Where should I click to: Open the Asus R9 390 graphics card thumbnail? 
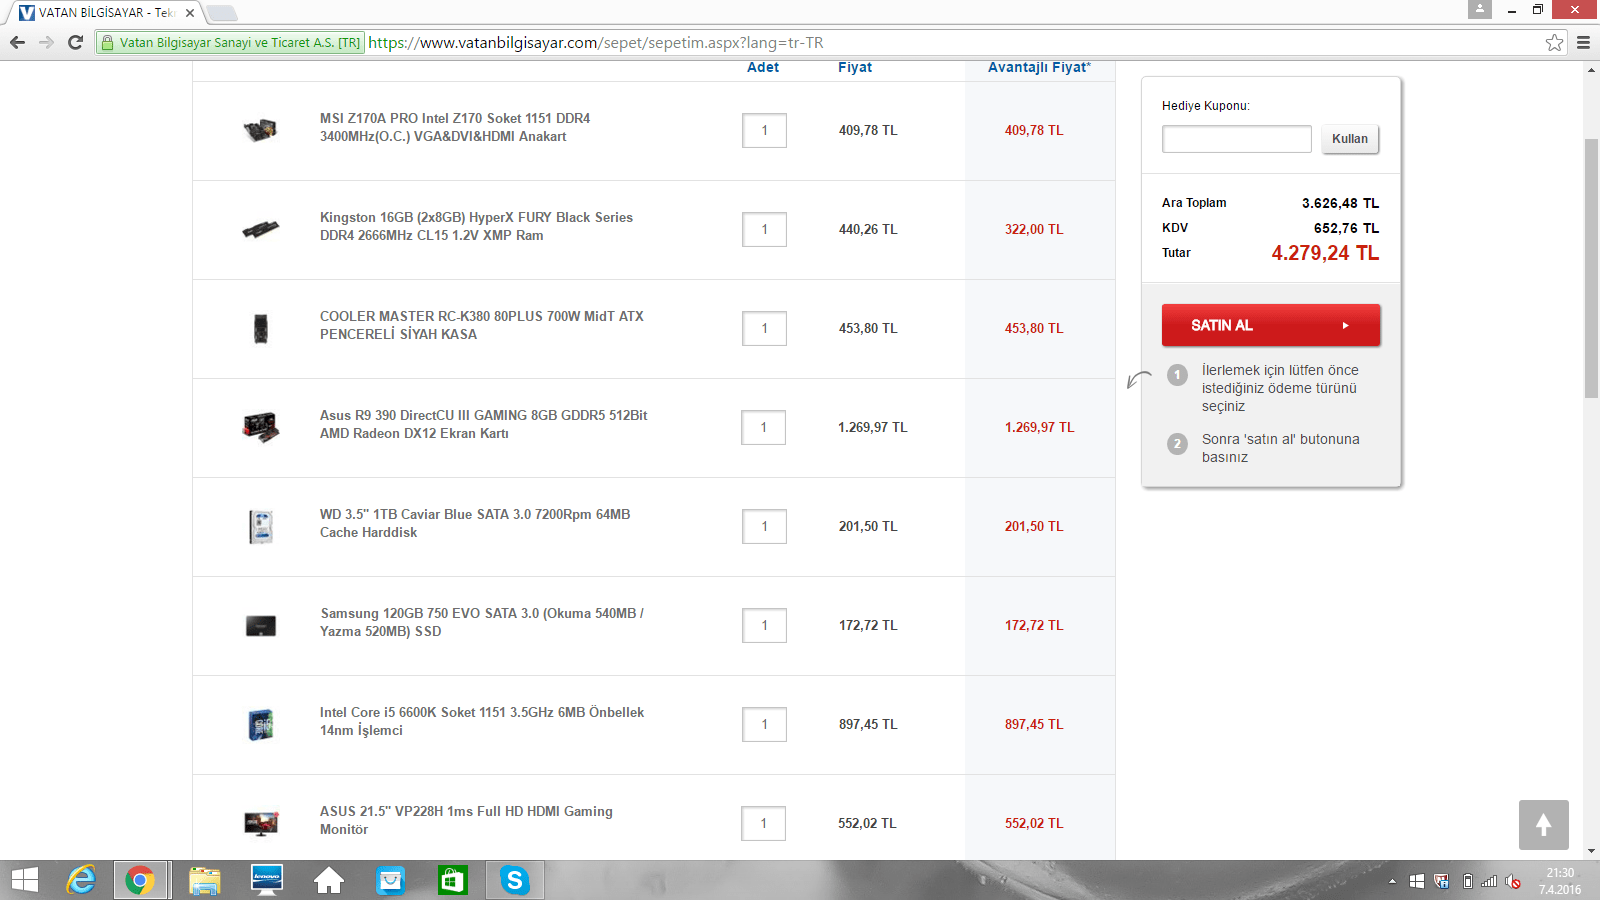pos(260,427)
